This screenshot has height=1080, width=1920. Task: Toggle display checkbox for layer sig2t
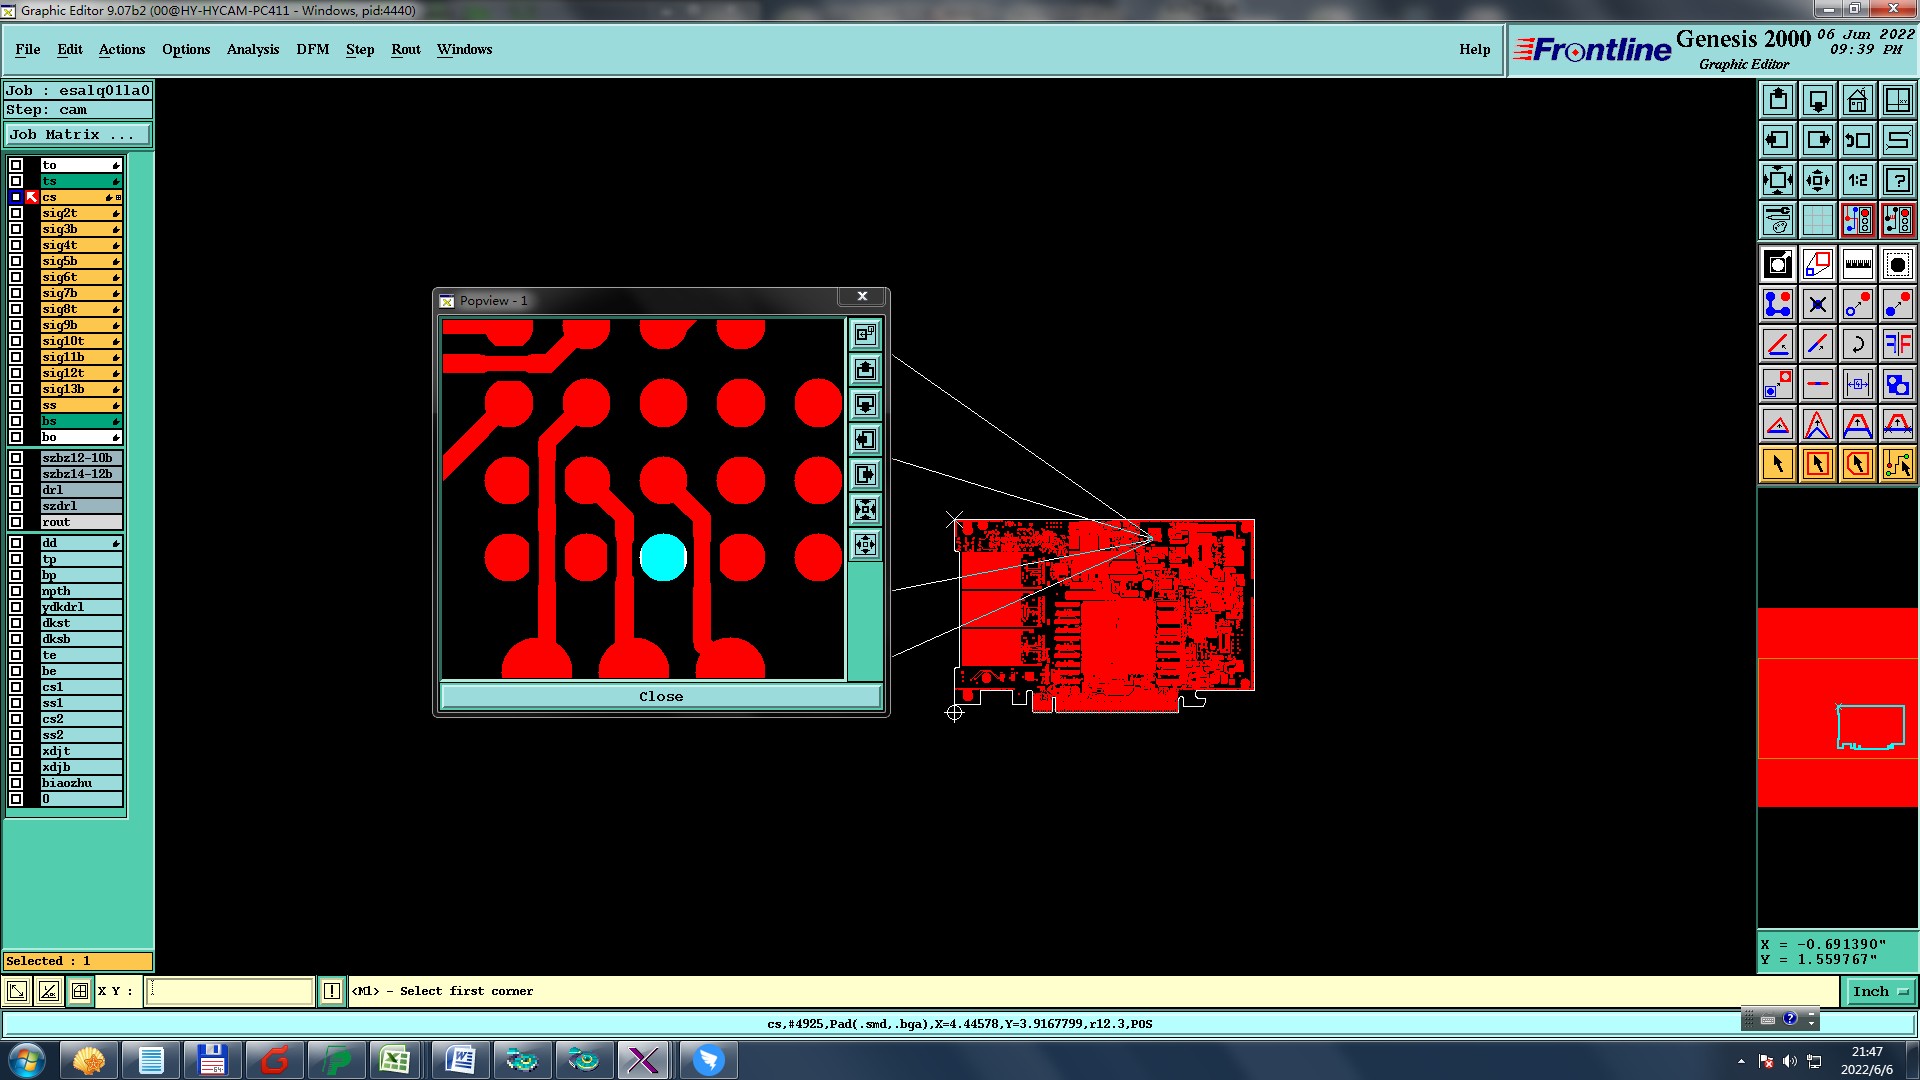click(x=16, y=213)
